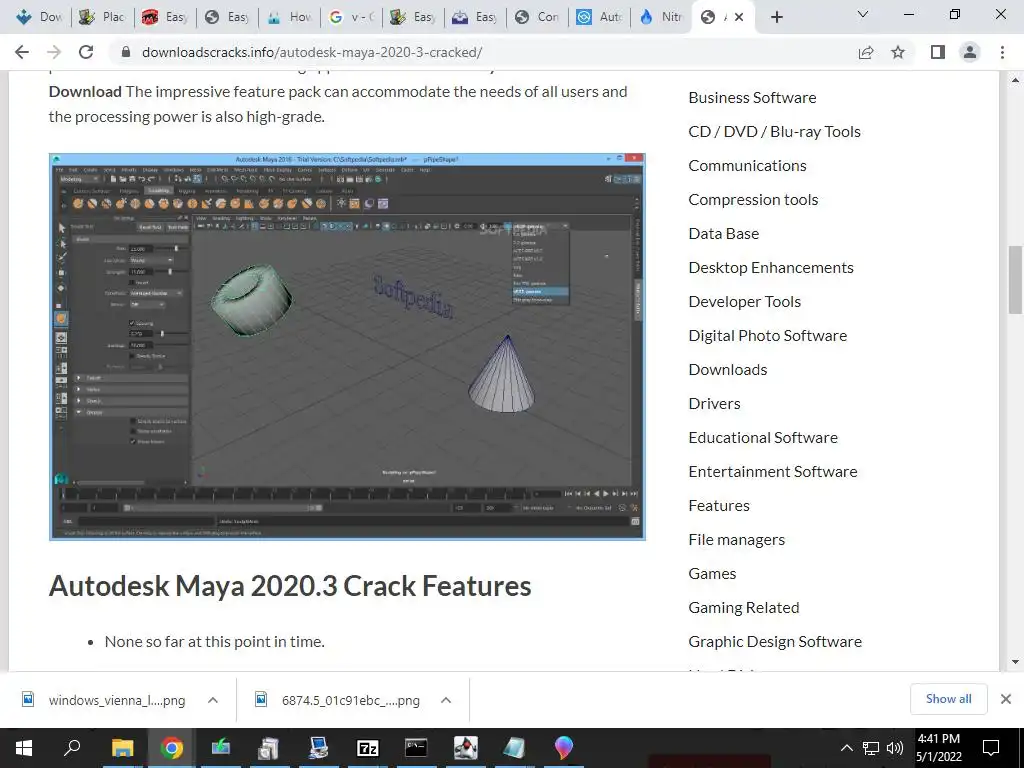Expand options for windows_vienna_l....png download
Image resolution: width=1024 pixels, height=768 pixels.
212,700
